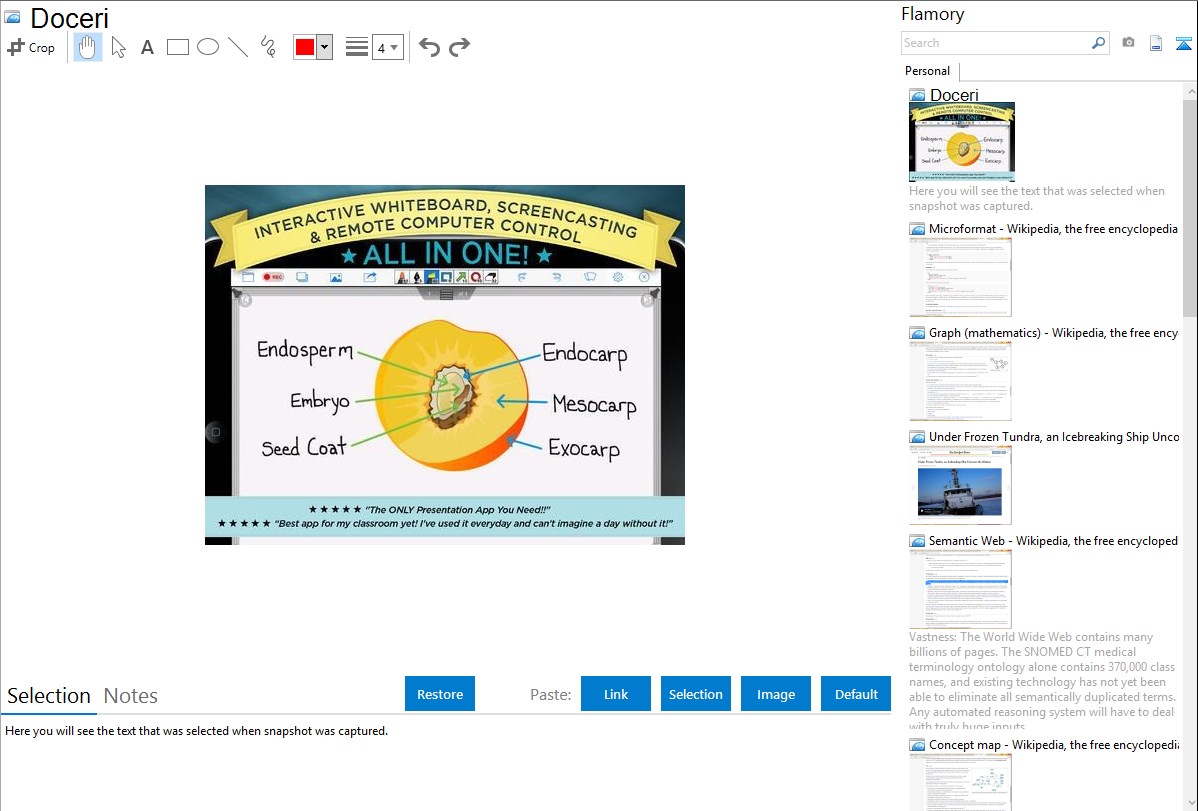Undo the last edit
The image size is (1198, 811).
[429, 47]
